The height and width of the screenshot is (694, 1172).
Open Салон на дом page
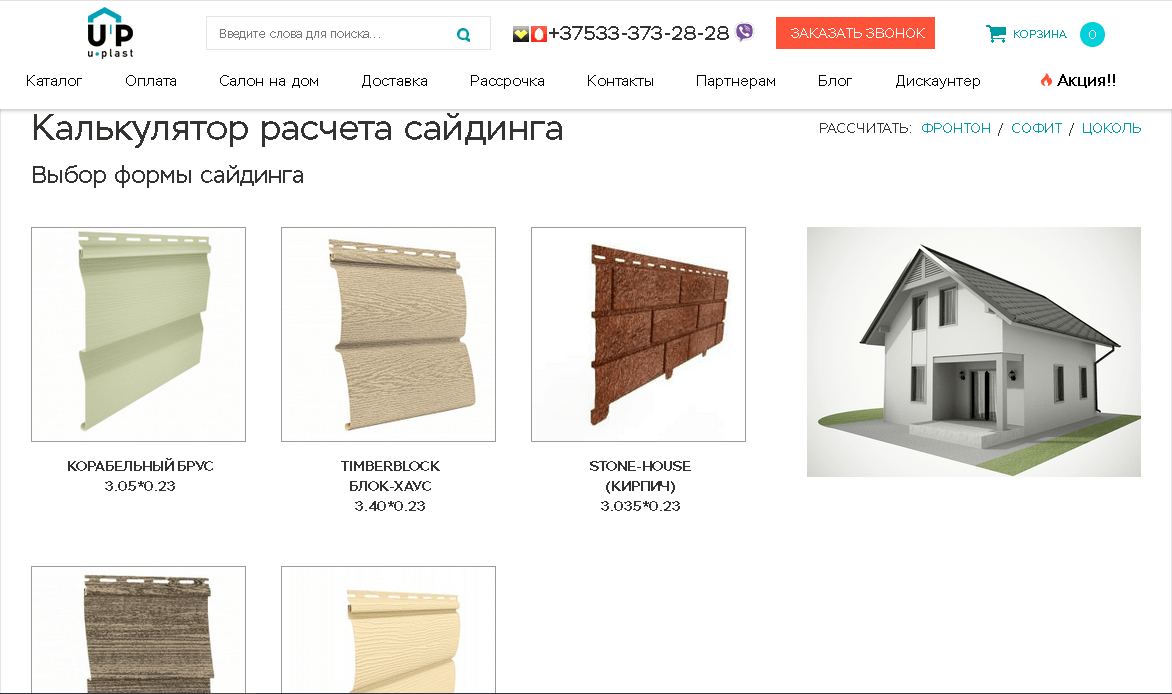click(x=269, y=81)
